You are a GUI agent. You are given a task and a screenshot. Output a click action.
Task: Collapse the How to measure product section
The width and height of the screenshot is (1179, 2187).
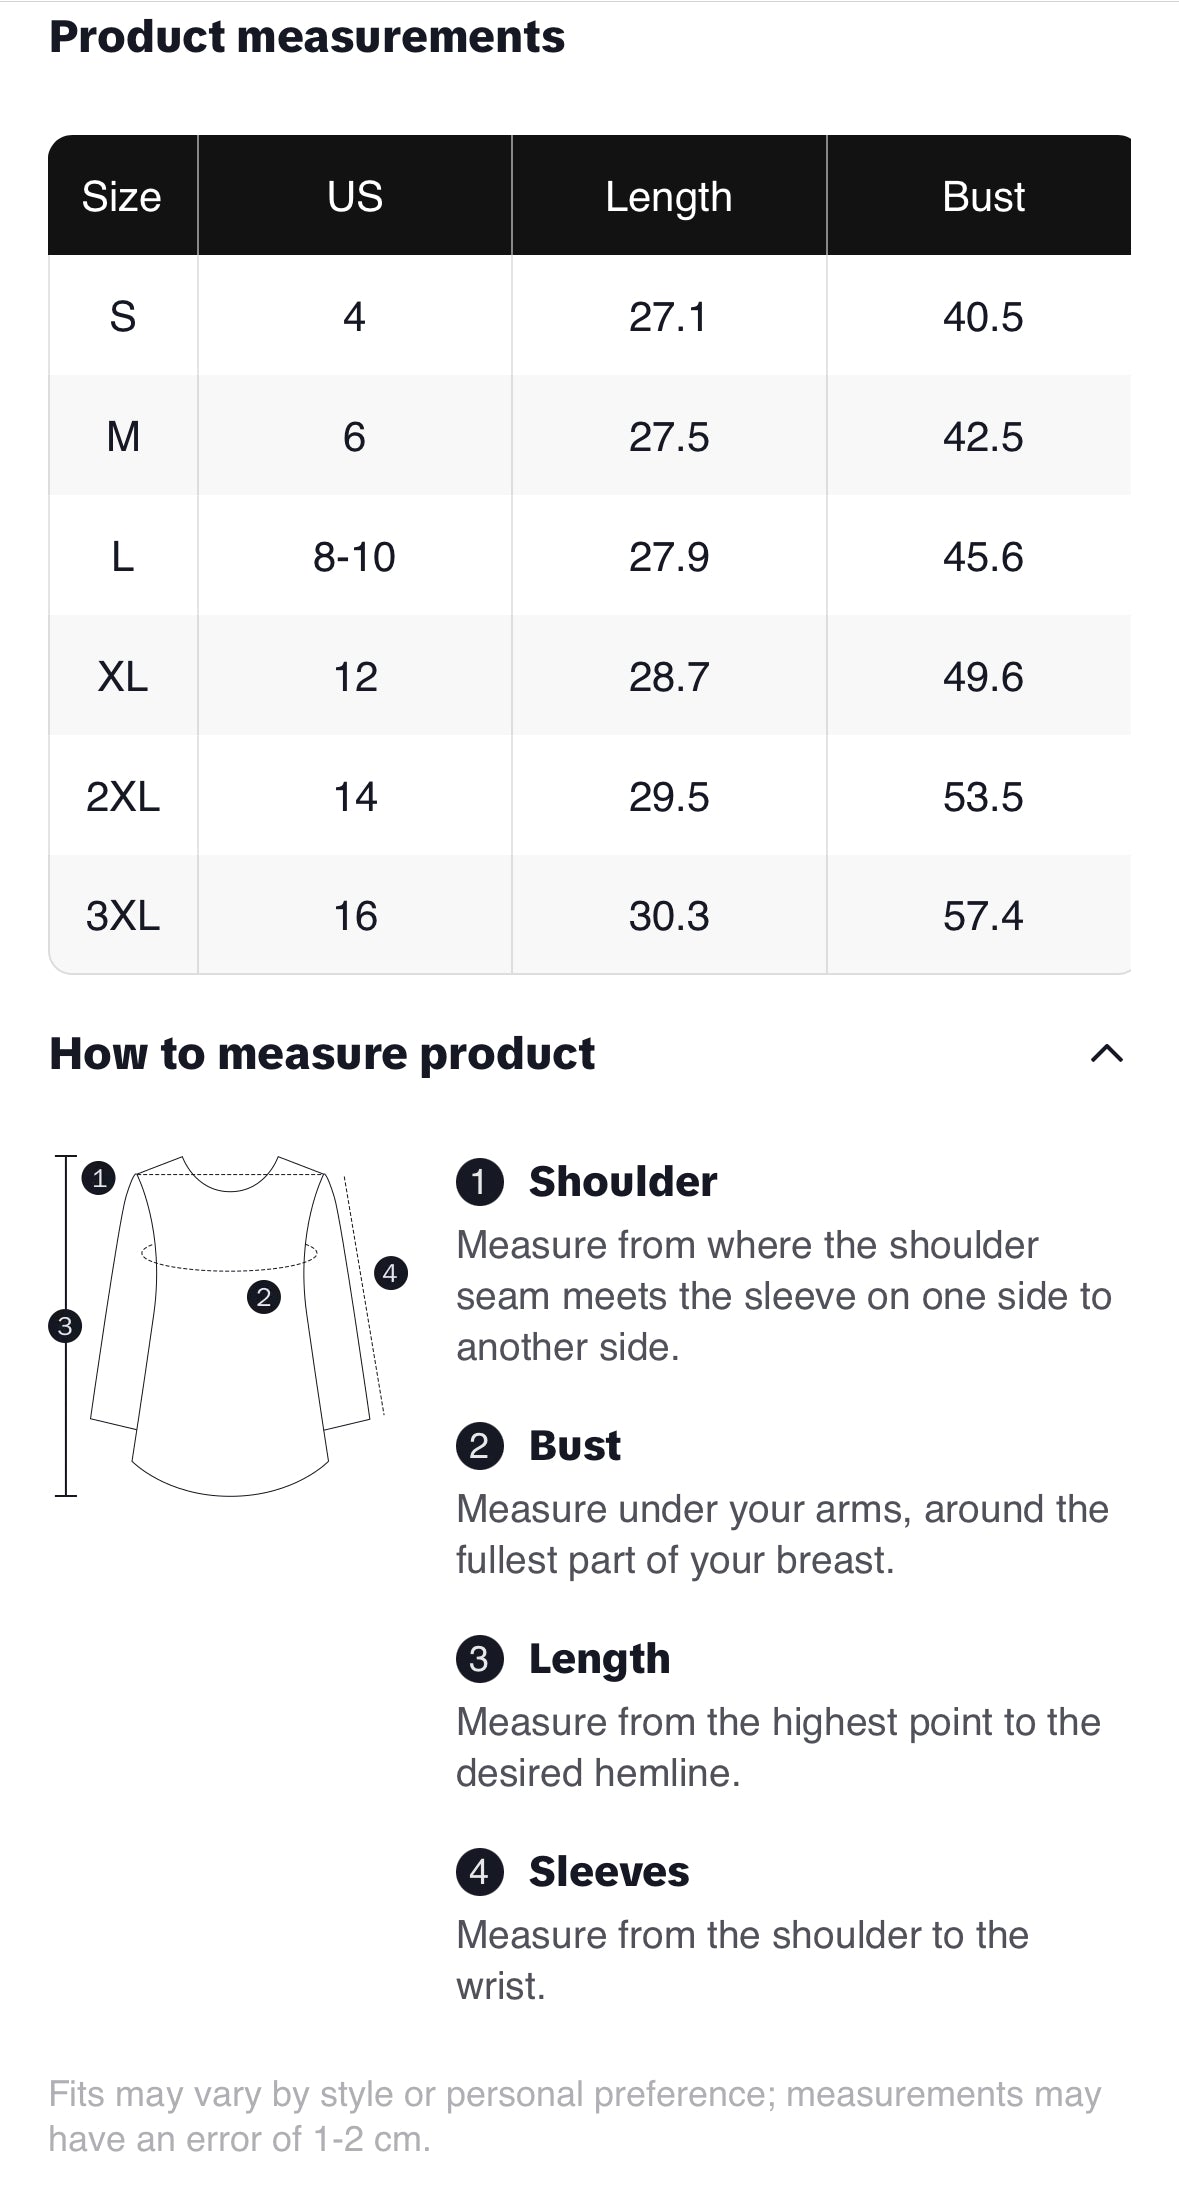1106,1053
